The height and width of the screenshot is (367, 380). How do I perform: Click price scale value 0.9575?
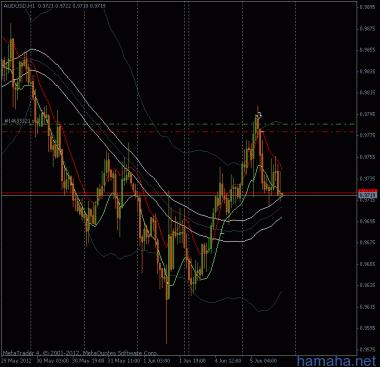[366, 350]
